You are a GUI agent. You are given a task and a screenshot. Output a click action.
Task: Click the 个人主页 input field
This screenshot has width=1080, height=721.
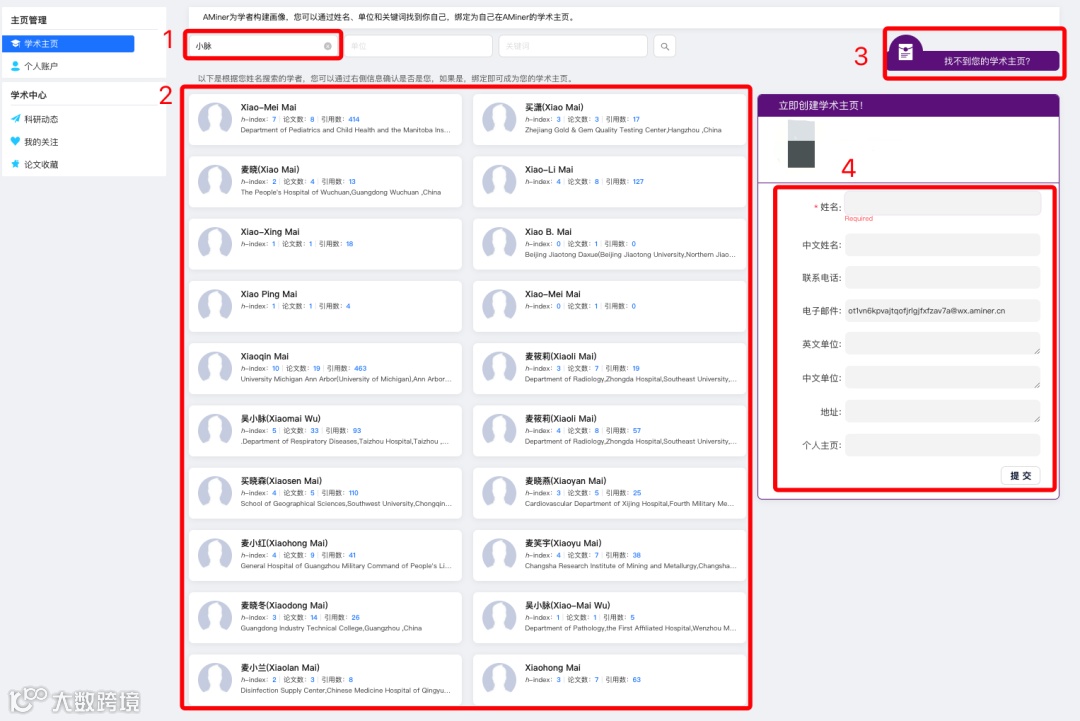pos(942,445)
